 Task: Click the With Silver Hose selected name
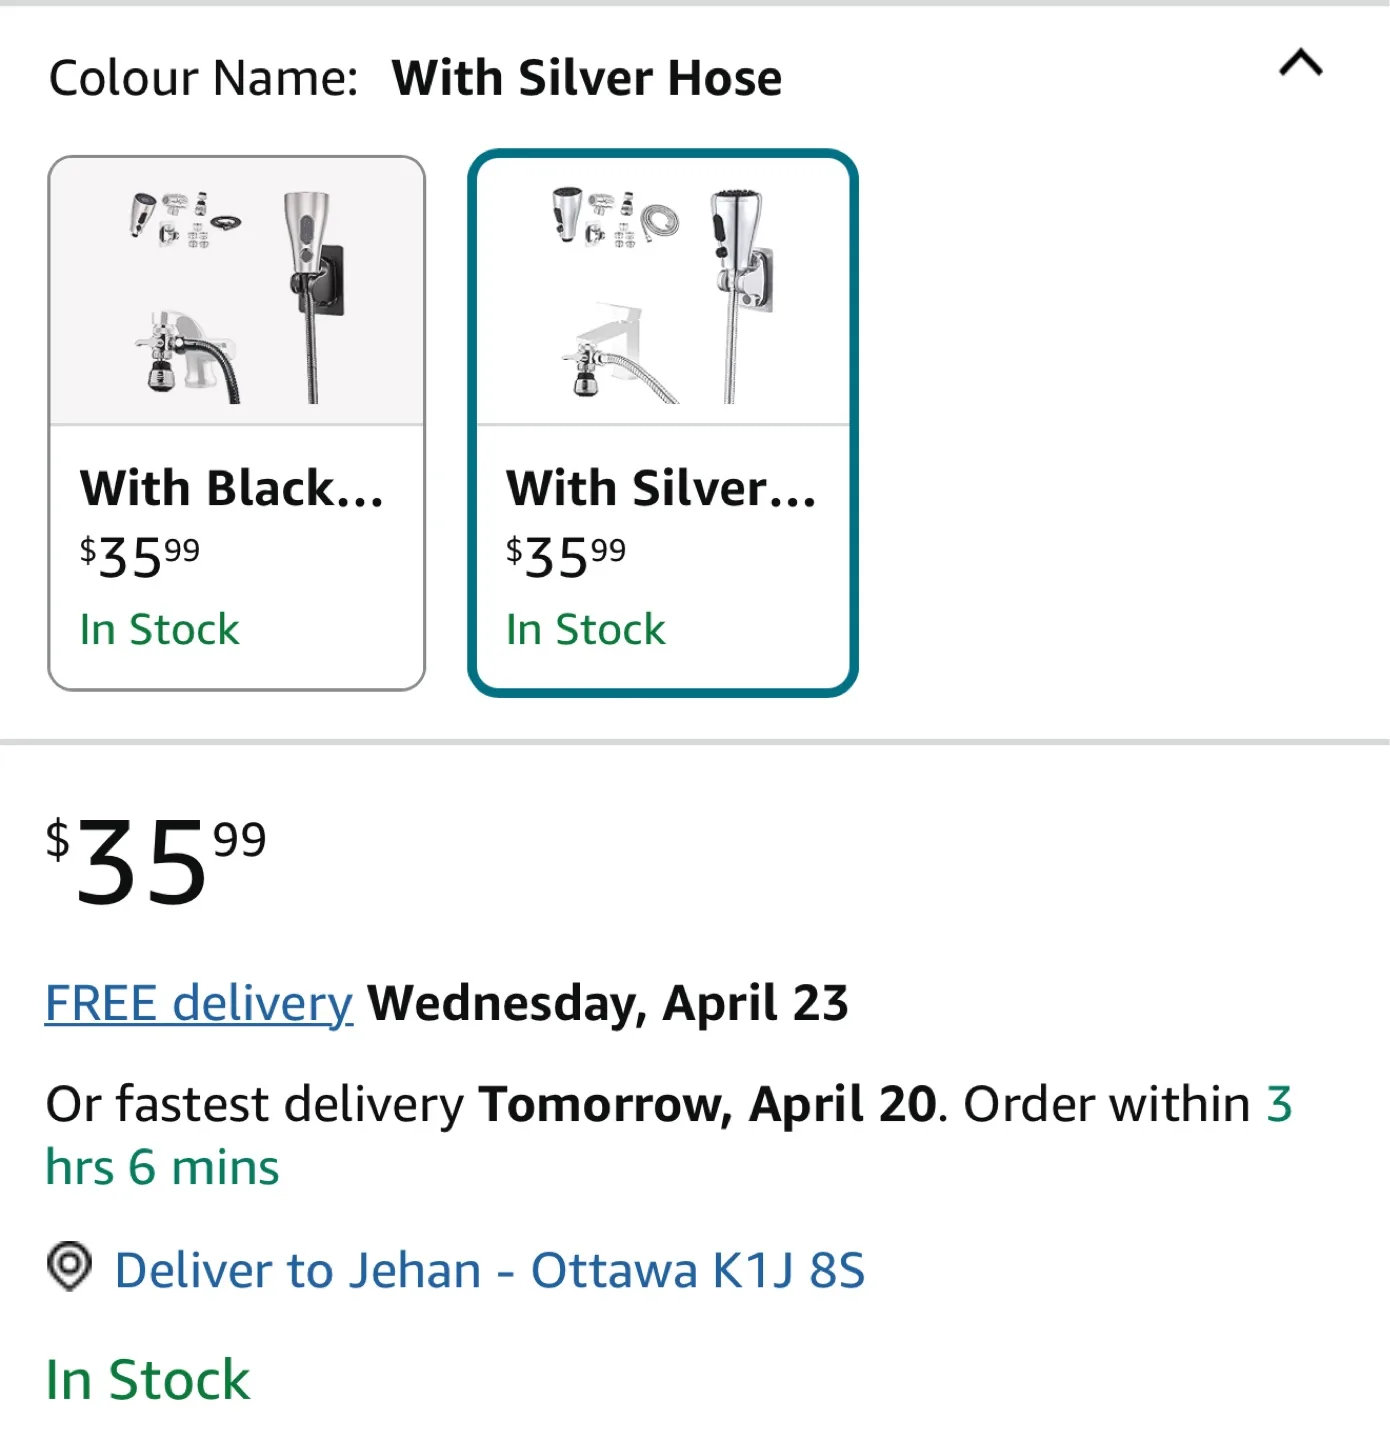click(587, 78)
